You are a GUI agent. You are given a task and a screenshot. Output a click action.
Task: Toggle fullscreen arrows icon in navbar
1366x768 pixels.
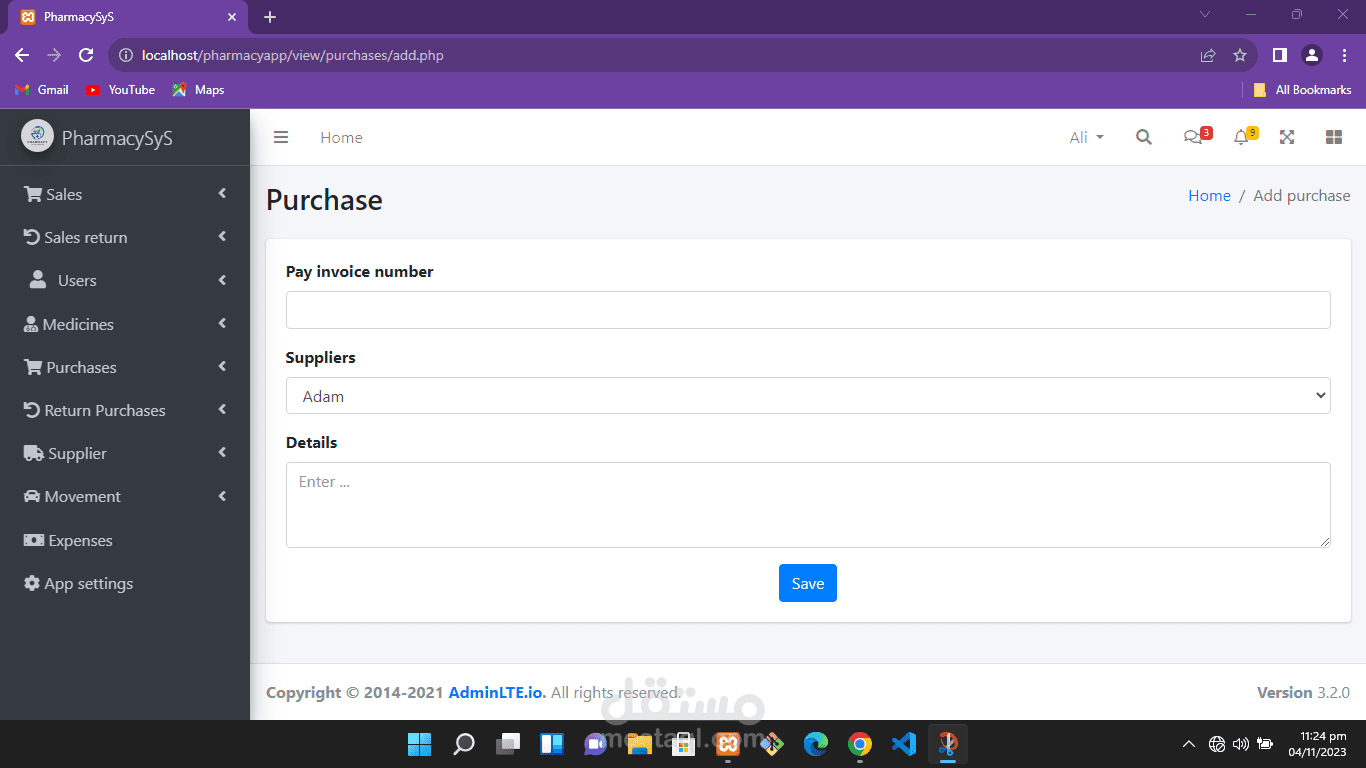[1287, 137]
